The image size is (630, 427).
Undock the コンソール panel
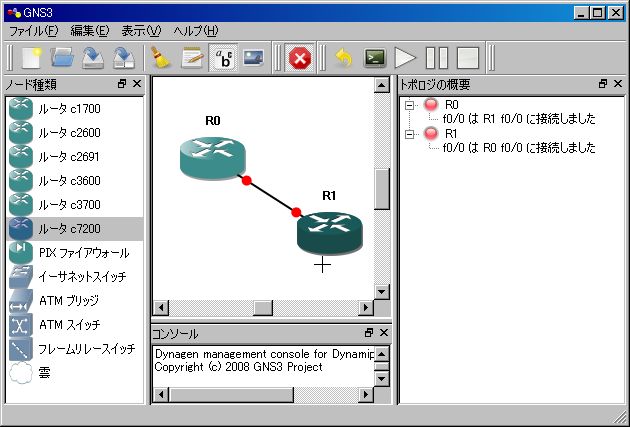[369, 333]
